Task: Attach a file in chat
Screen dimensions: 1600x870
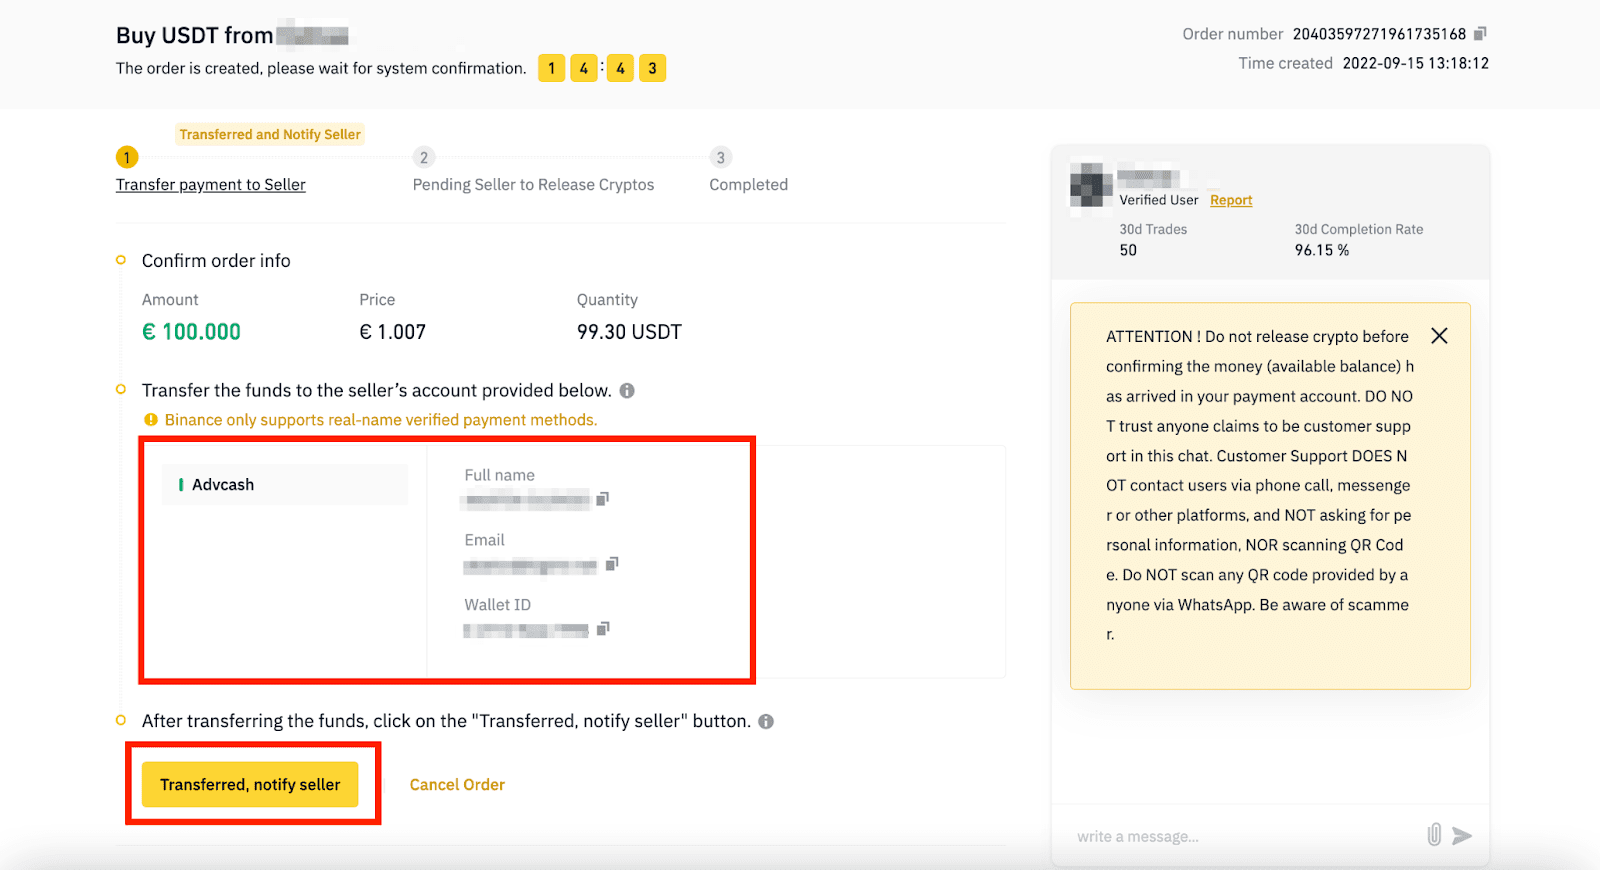Action: coord(1434,835)
